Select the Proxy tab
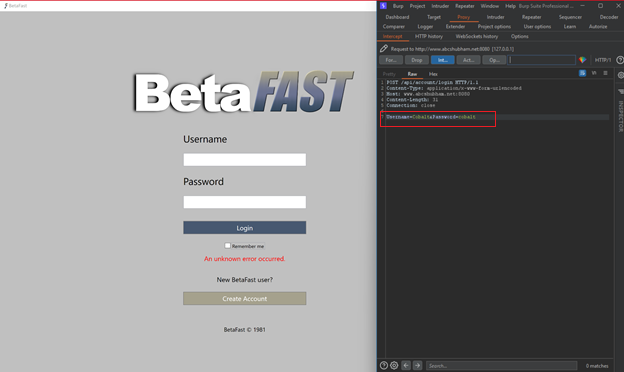Viewport: 624px width, 372px height. pos(463,17)
